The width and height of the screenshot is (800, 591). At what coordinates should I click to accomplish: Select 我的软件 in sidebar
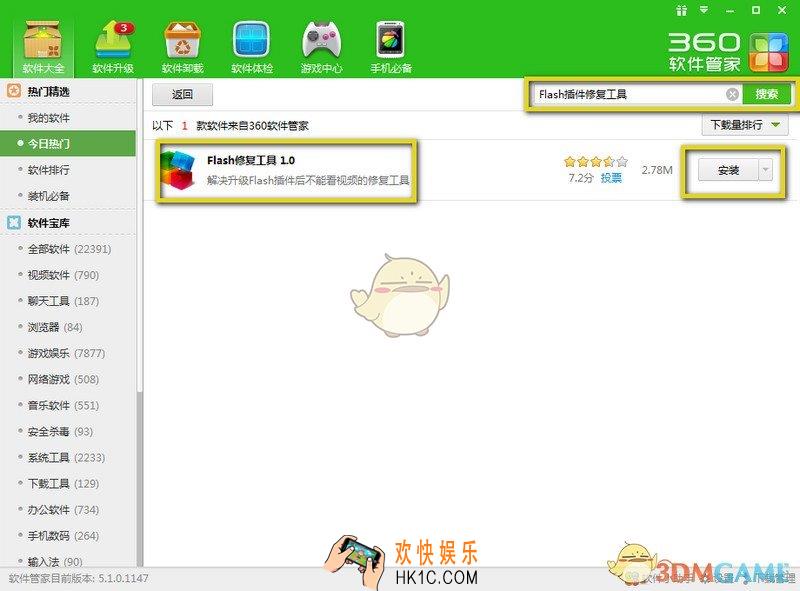point(68,117)
